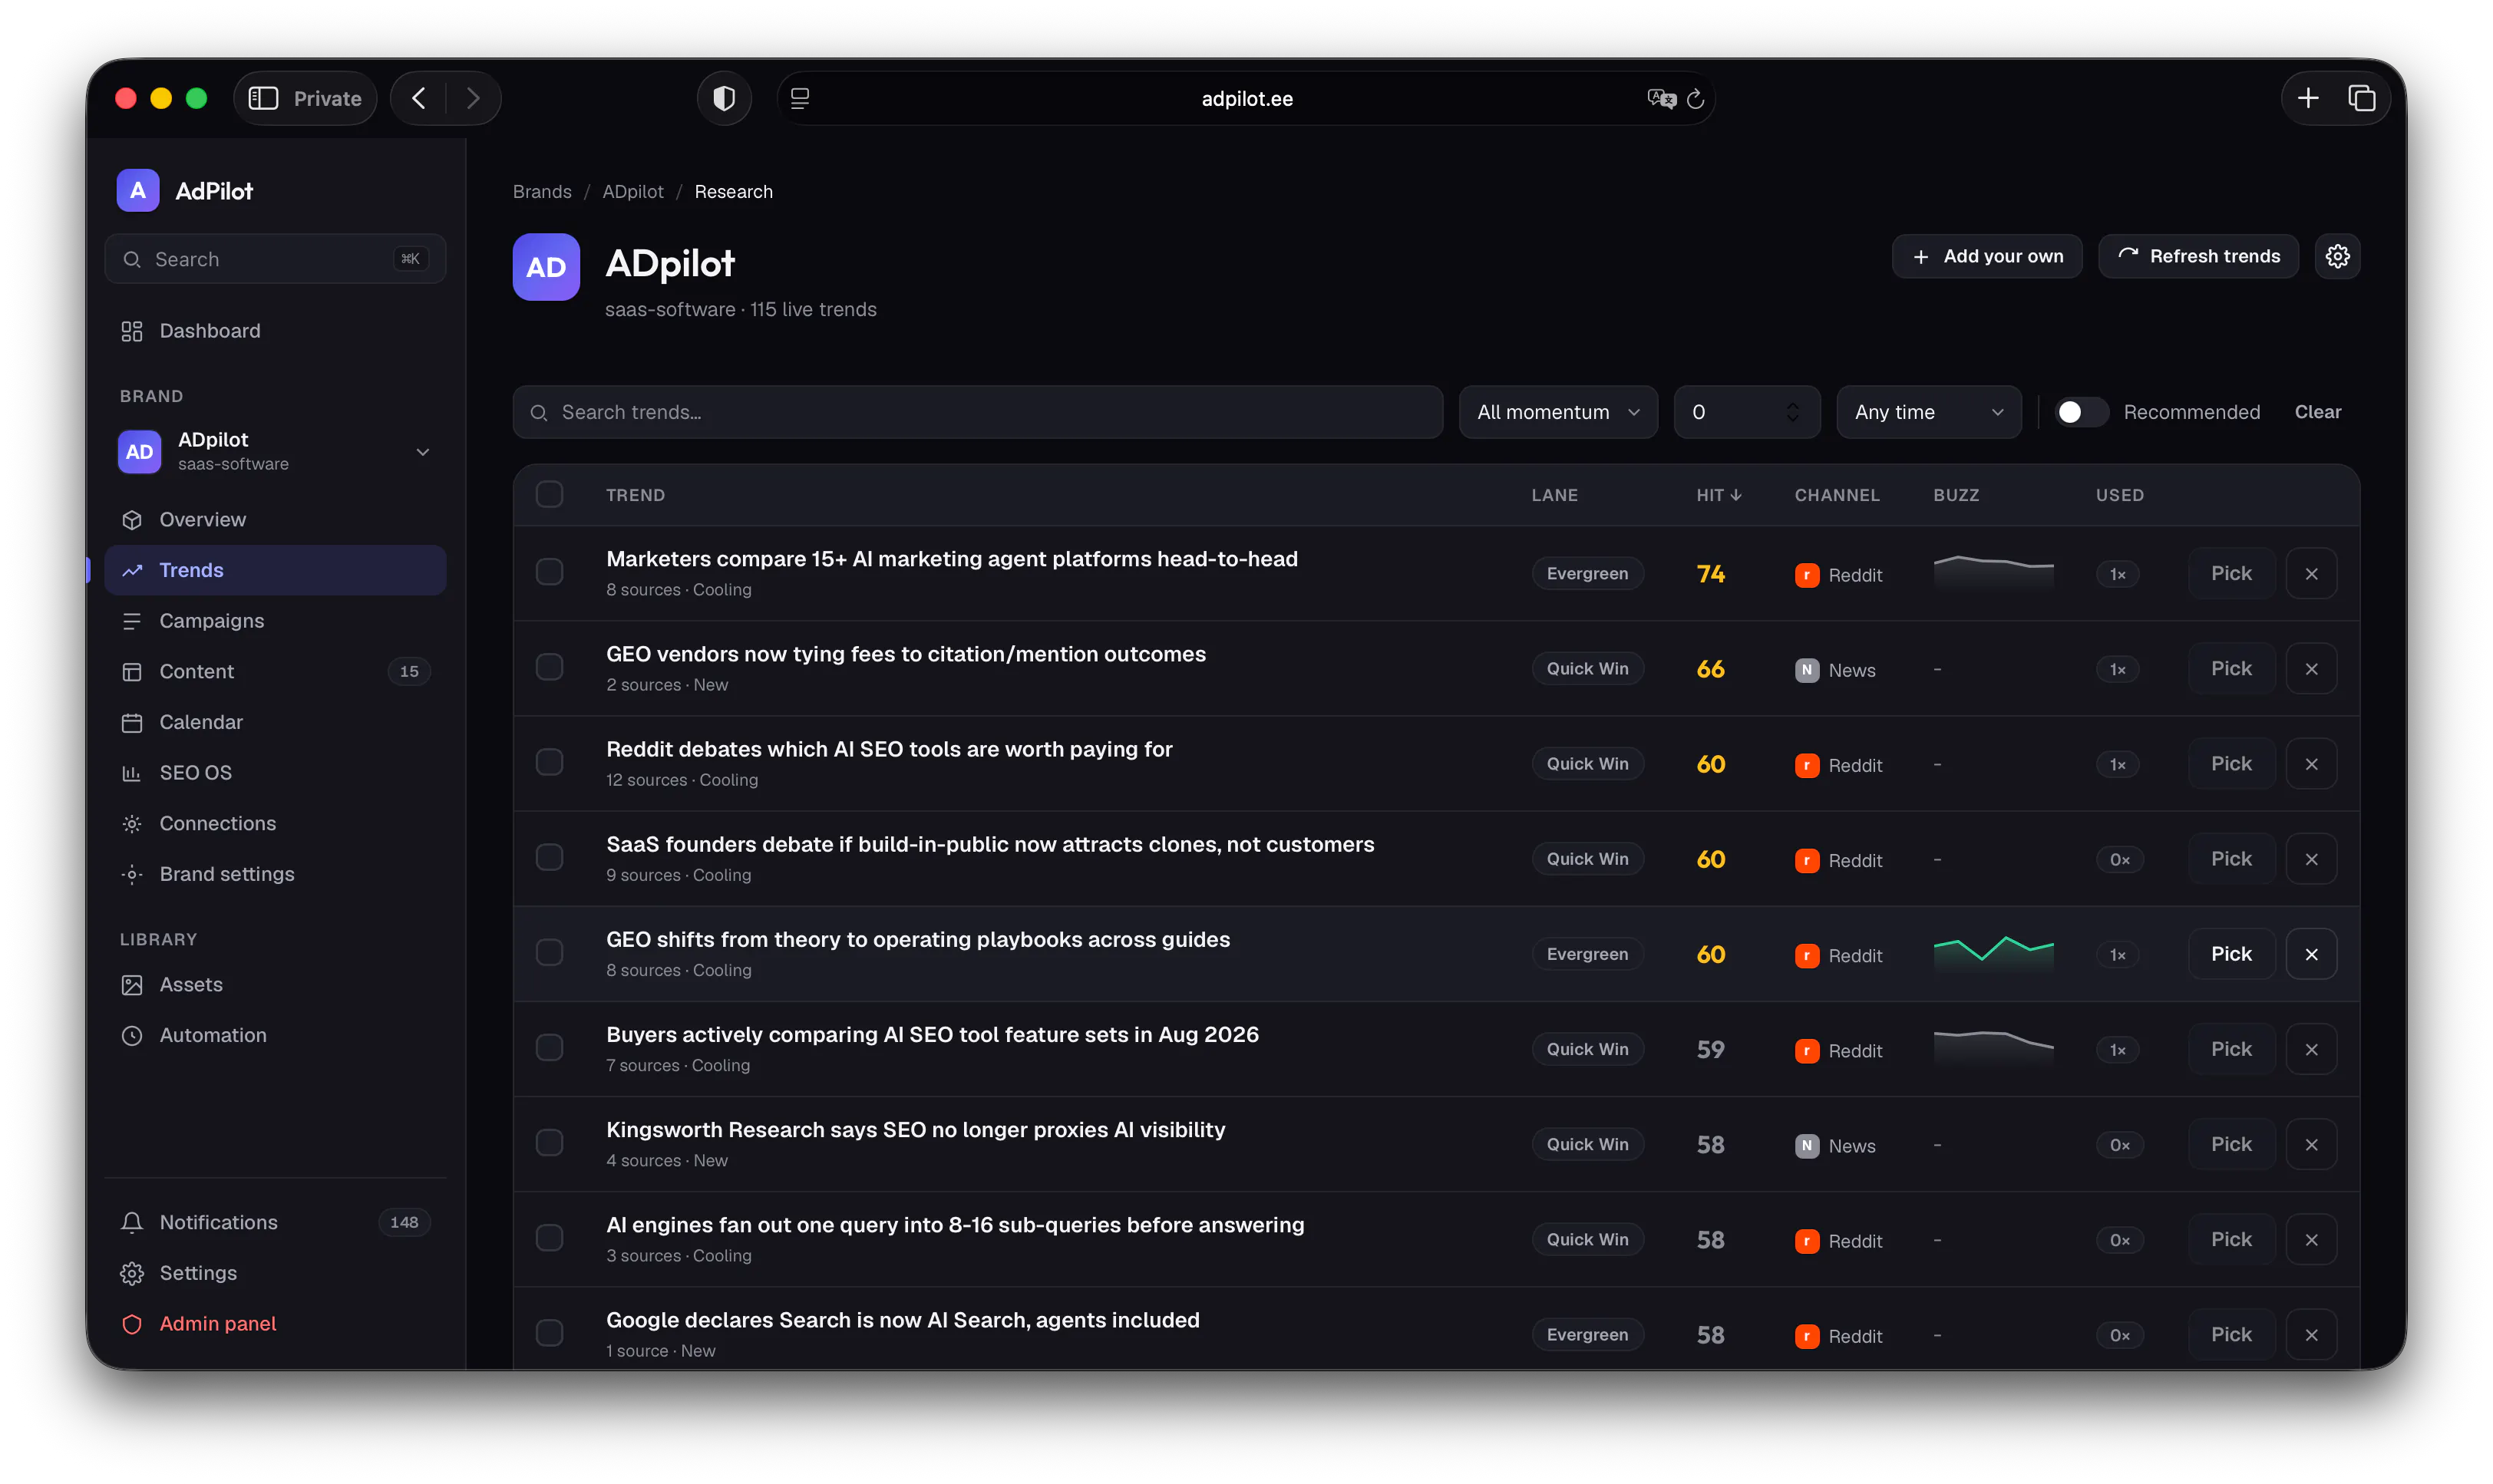Click News channel icon for GEO vendors row
This screenshot has height=1484, width=2493.
[x=1806, y=670]
